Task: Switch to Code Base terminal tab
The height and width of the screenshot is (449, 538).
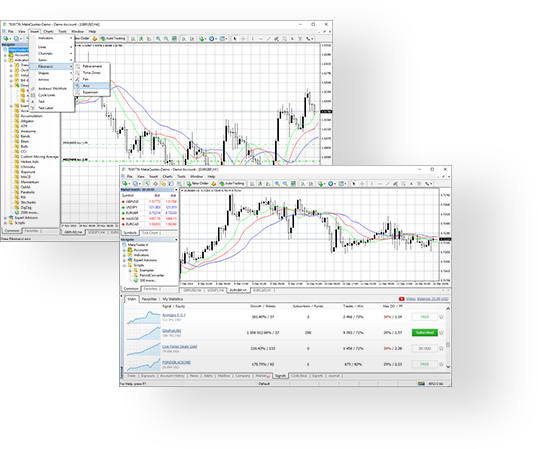Action: click(299, 376)
